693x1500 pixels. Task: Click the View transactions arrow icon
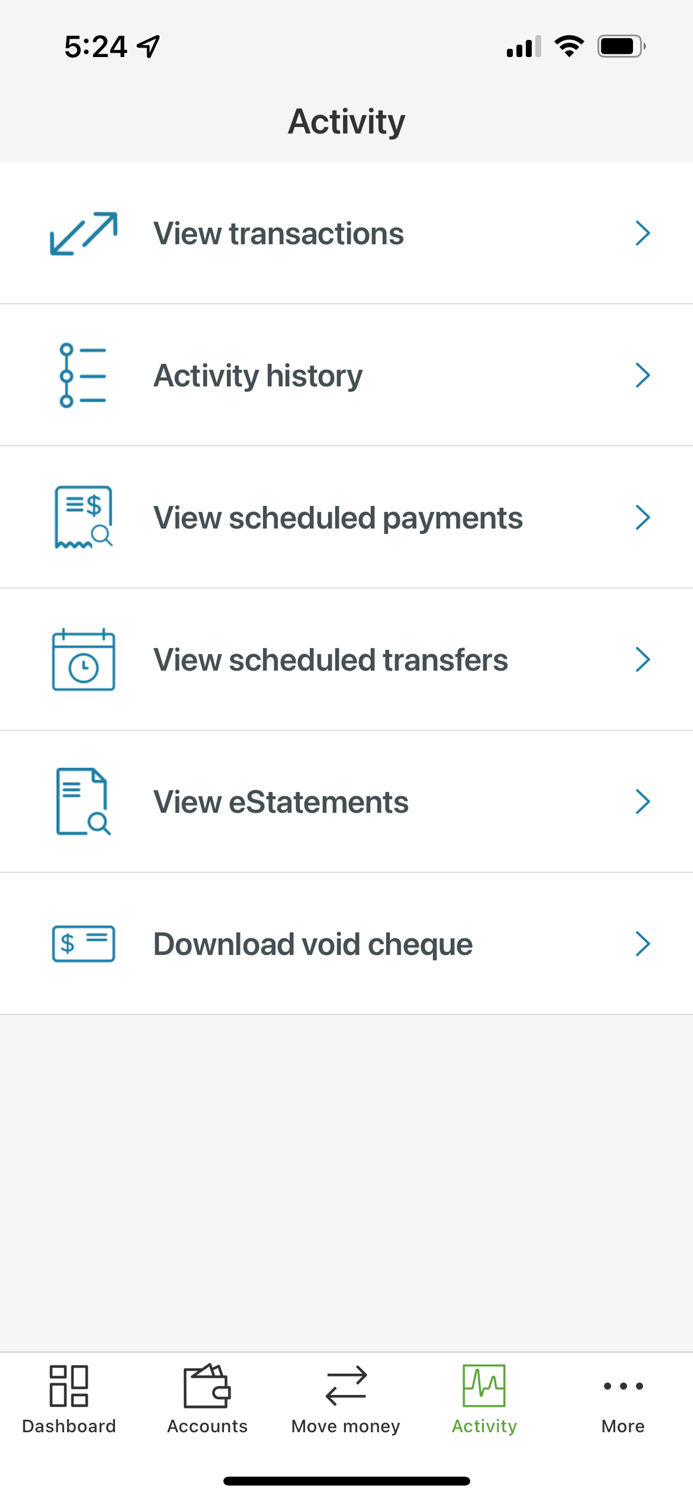[83, 232]
